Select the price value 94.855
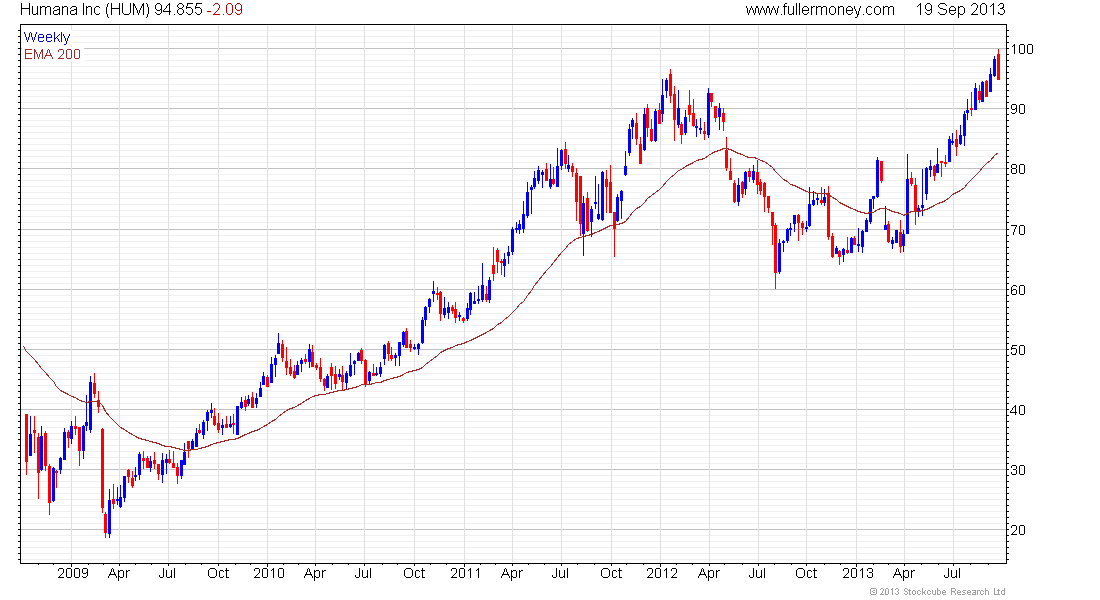This screenshot has width=1100, height=600. [178, 10]
